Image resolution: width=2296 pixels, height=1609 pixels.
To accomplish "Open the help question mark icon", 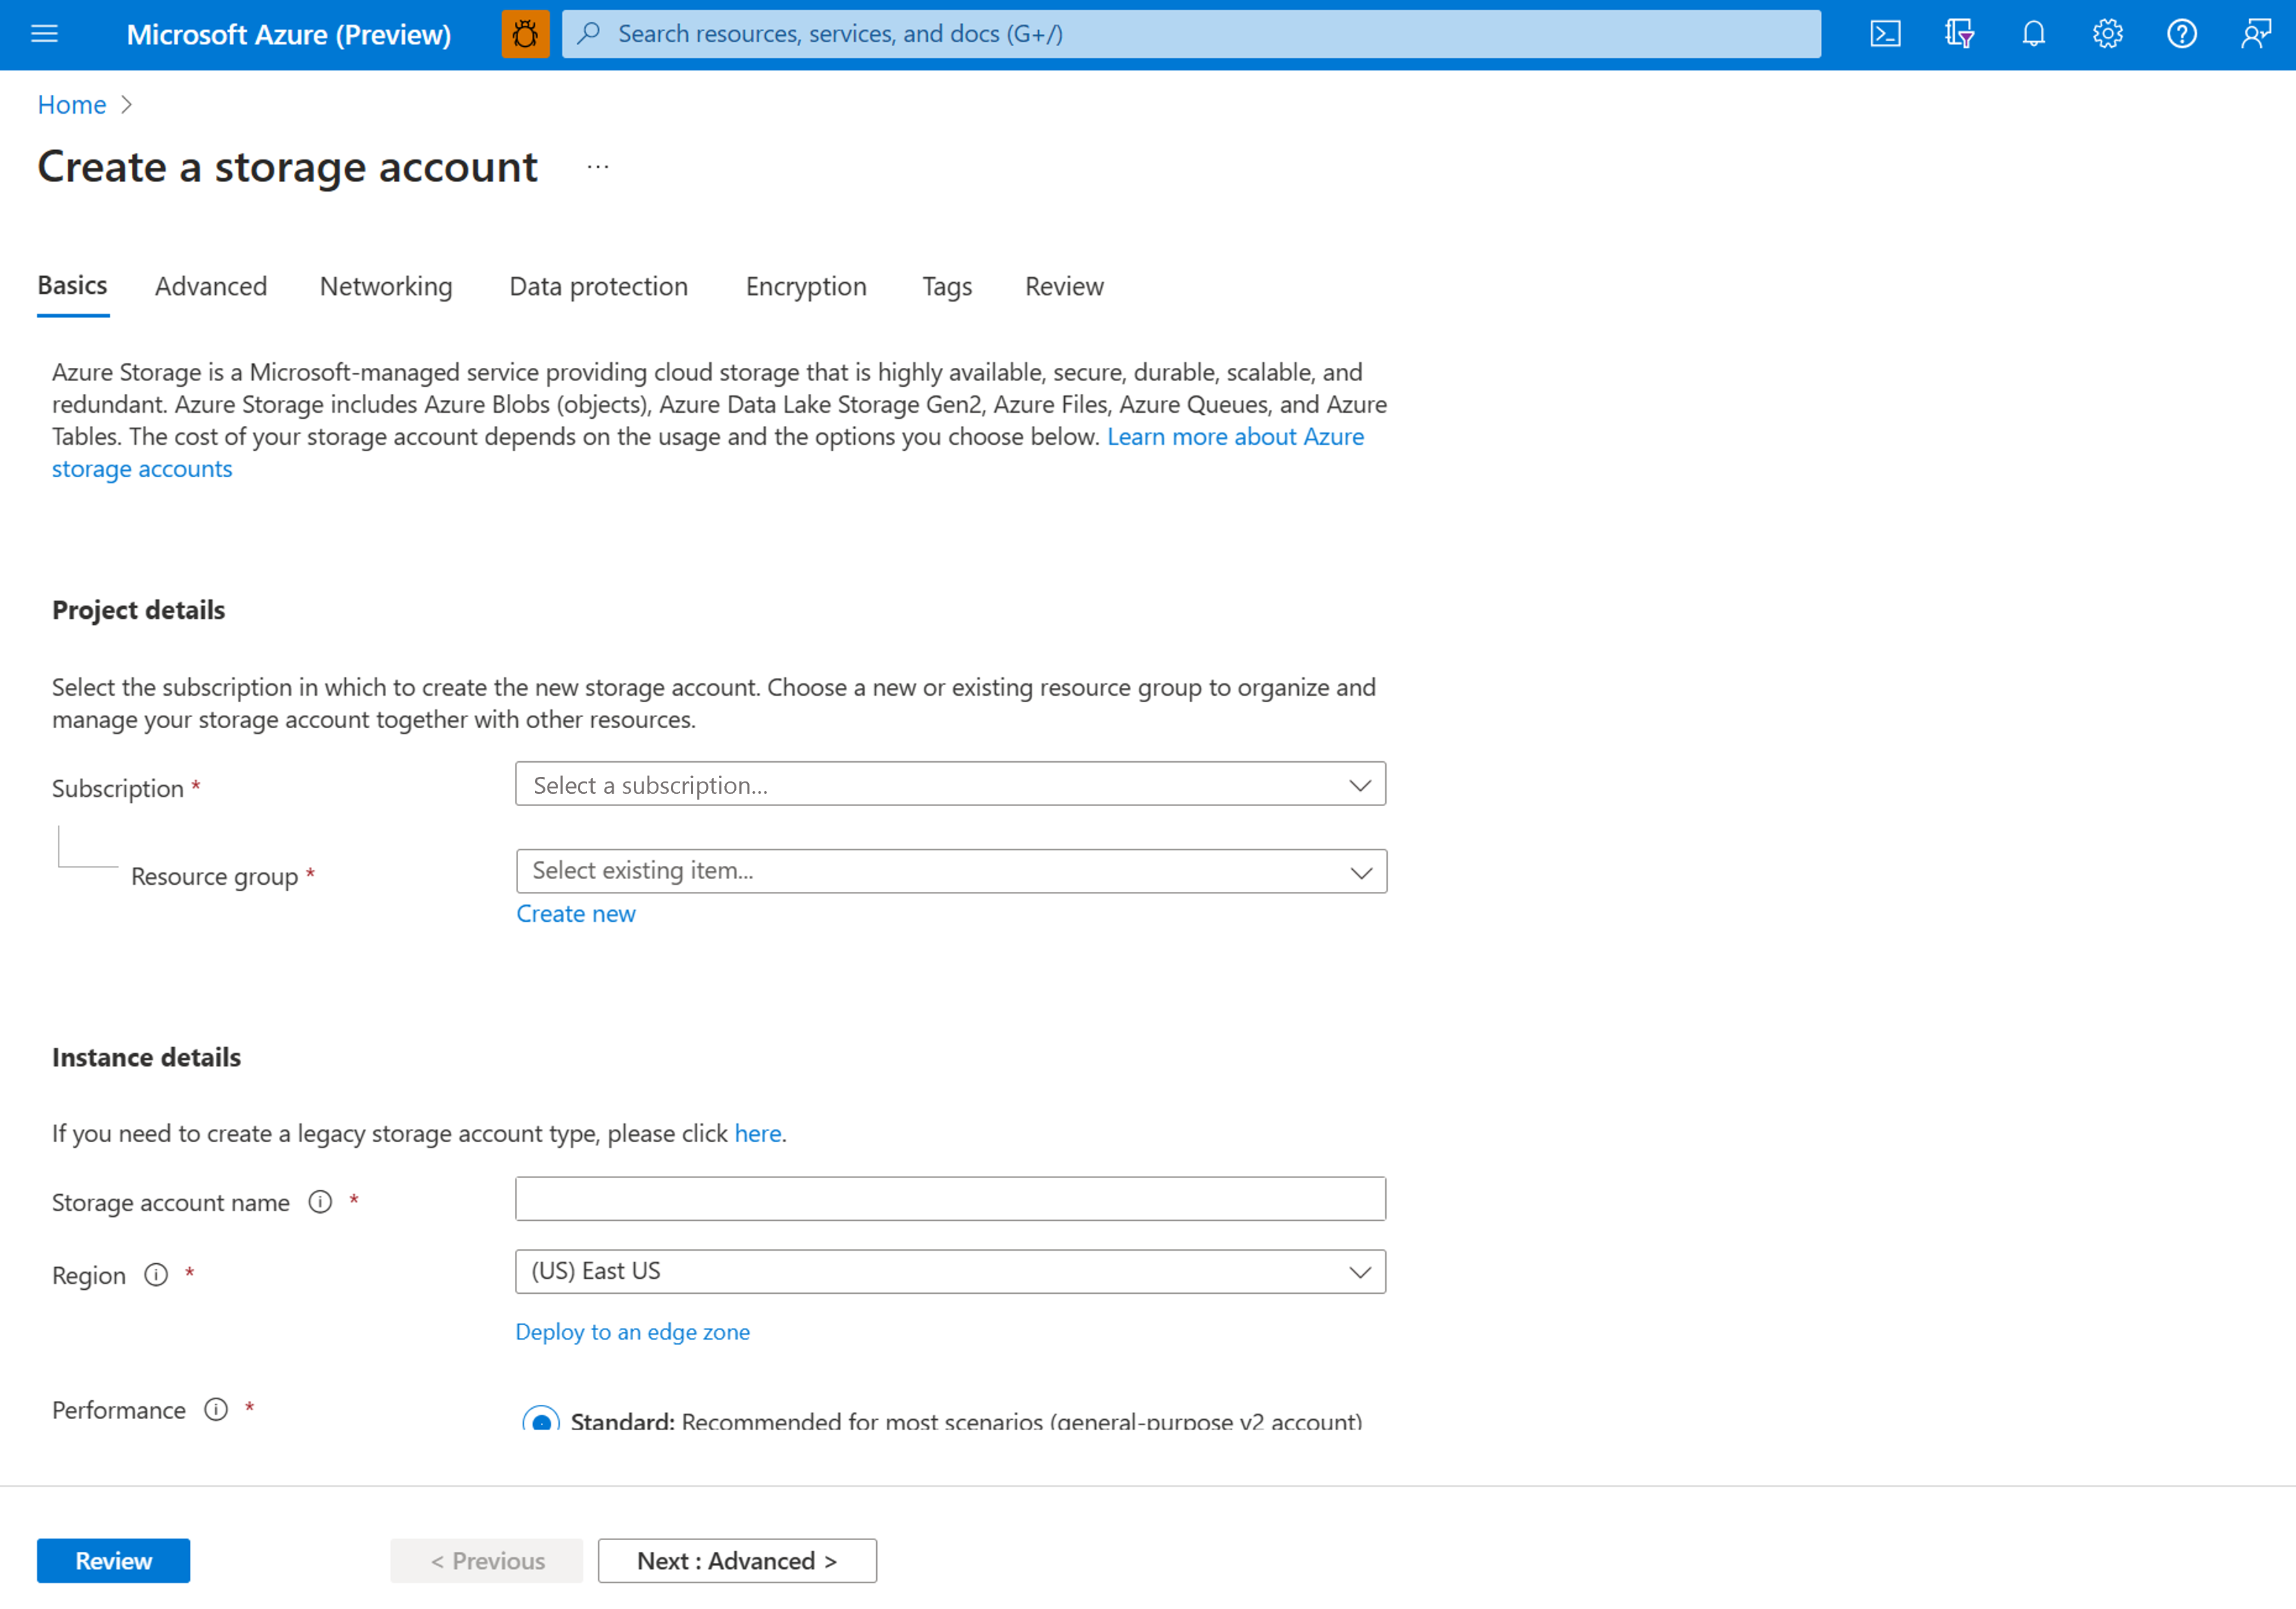I will point(2181,34).
